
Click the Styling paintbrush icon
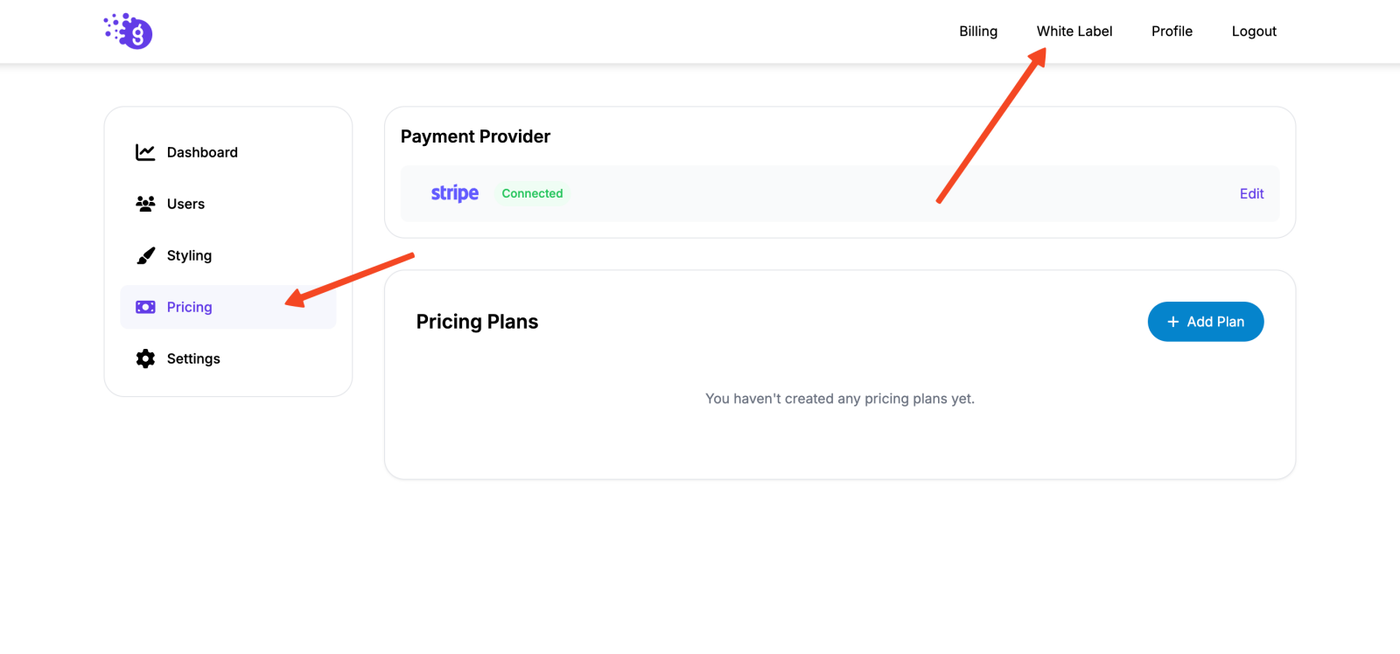[145, 256]
